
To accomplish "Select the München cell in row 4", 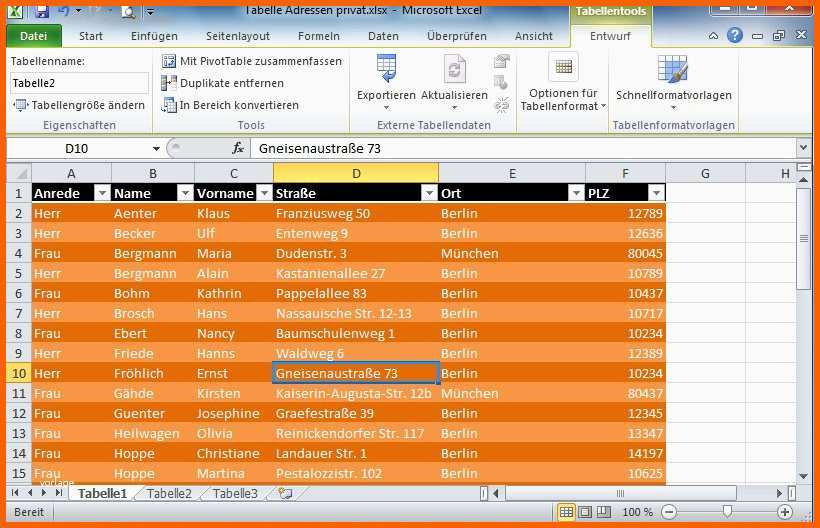I will (511, 254).
